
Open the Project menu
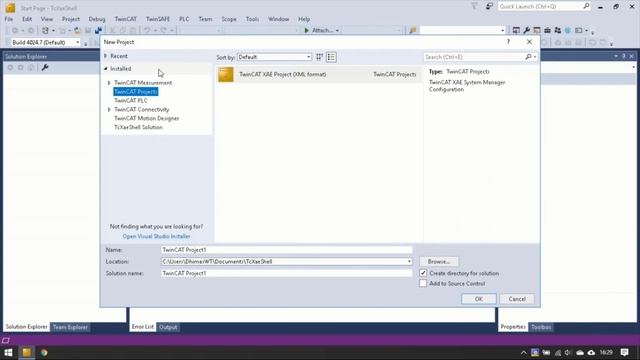coord(71,19)
